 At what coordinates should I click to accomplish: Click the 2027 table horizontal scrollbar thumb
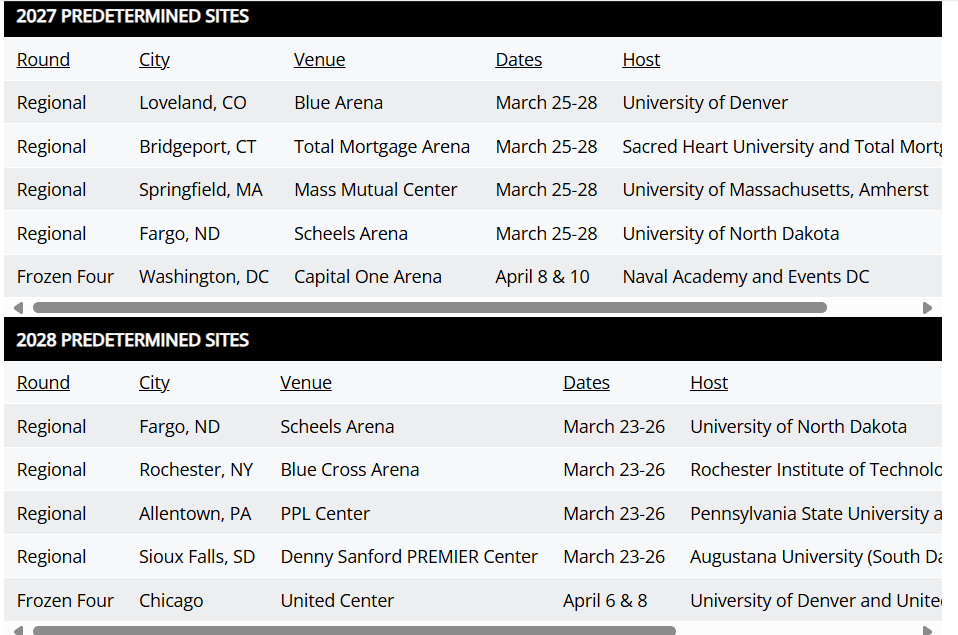pos(430,307)
